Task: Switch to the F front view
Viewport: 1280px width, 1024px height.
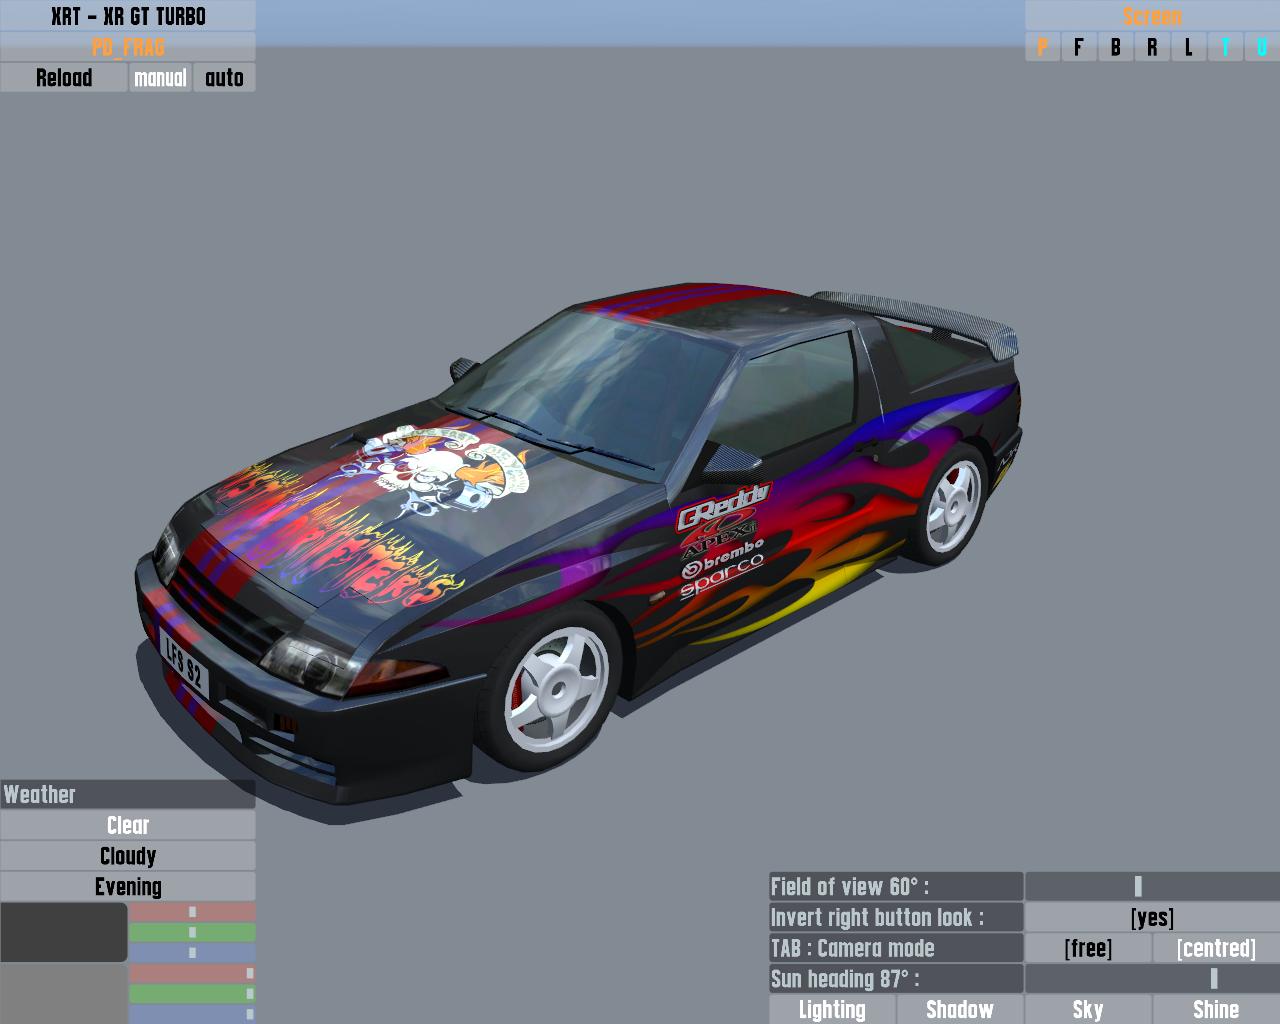Action: (1079, 47)
